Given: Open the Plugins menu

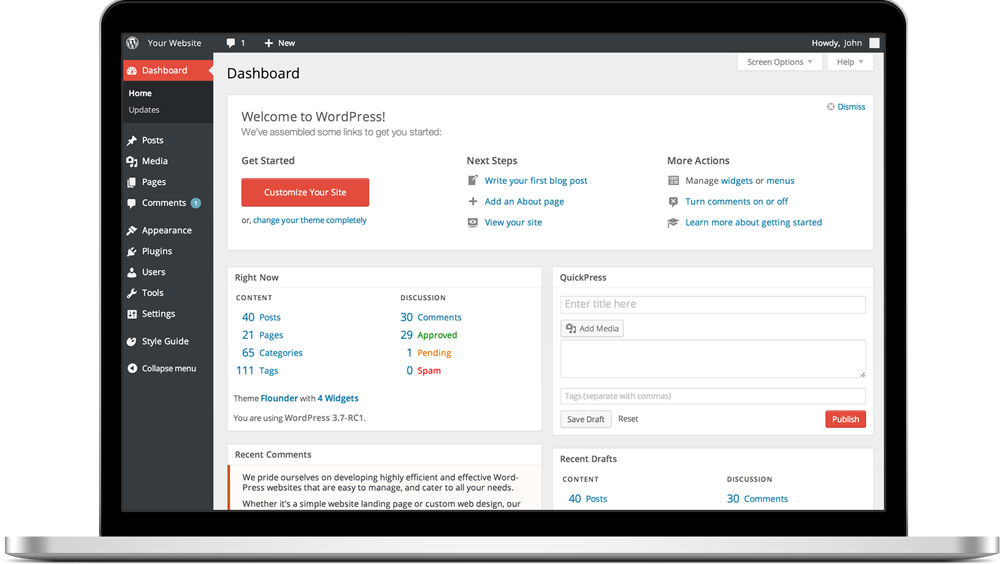Looking at the screenshot, I should pyautogui.click(x=157, y=251).
